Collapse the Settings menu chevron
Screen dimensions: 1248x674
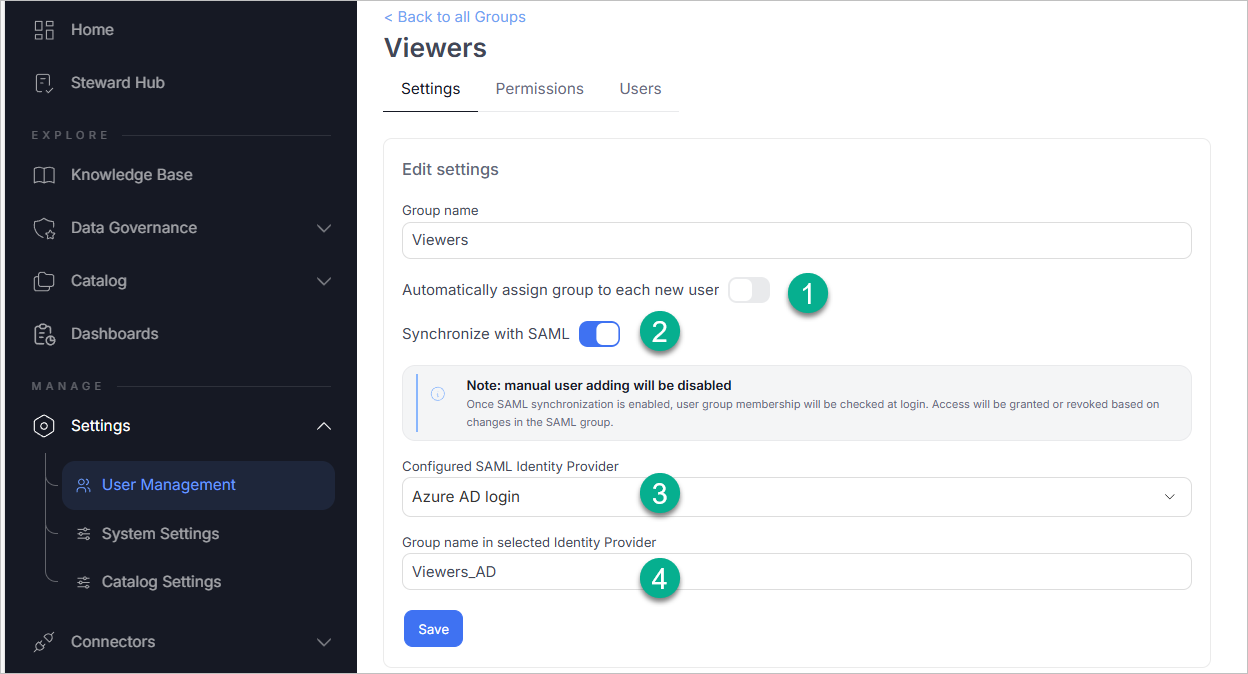tap(324, 426)
